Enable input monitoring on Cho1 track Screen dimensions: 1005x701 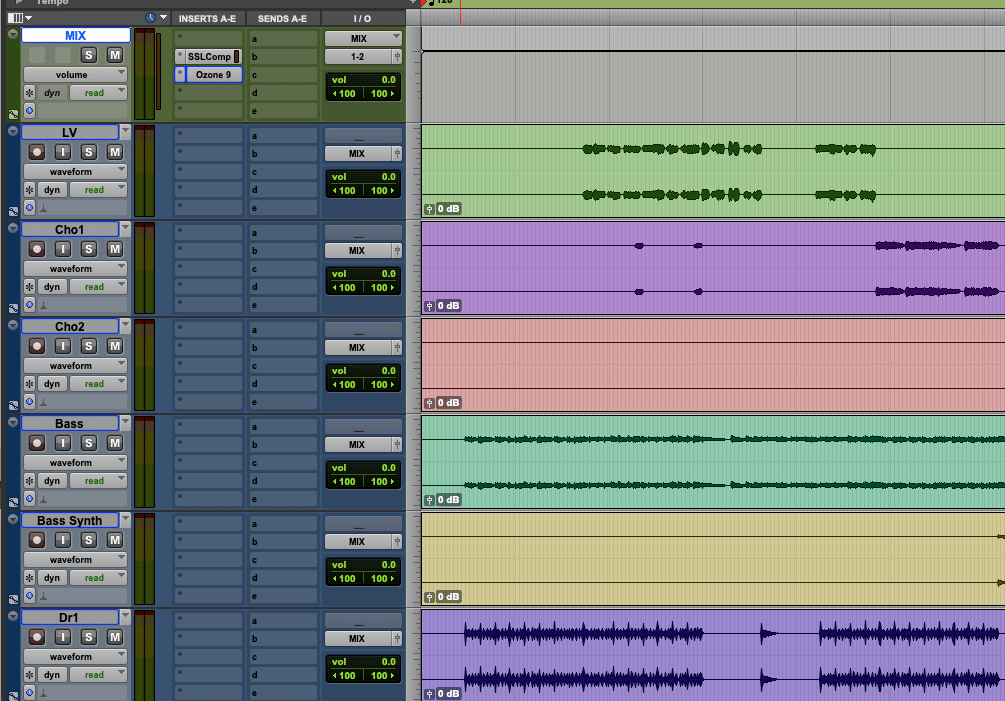click(63, 249)
